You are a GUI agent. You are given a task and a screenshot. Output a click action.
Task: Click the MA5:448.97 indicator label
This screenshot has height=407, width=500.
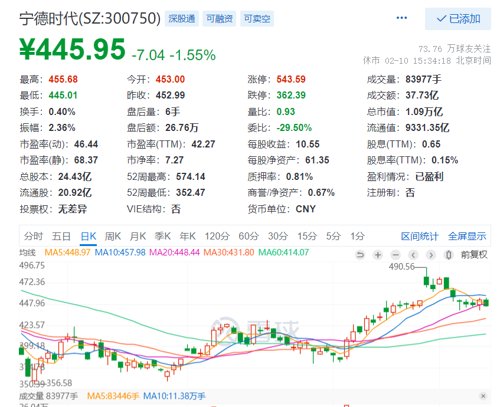pos(67,252)
